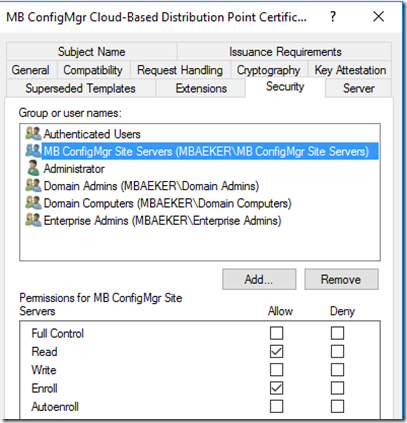Click the Deny column header
The image size is (407, 423).
coord(342,311)
